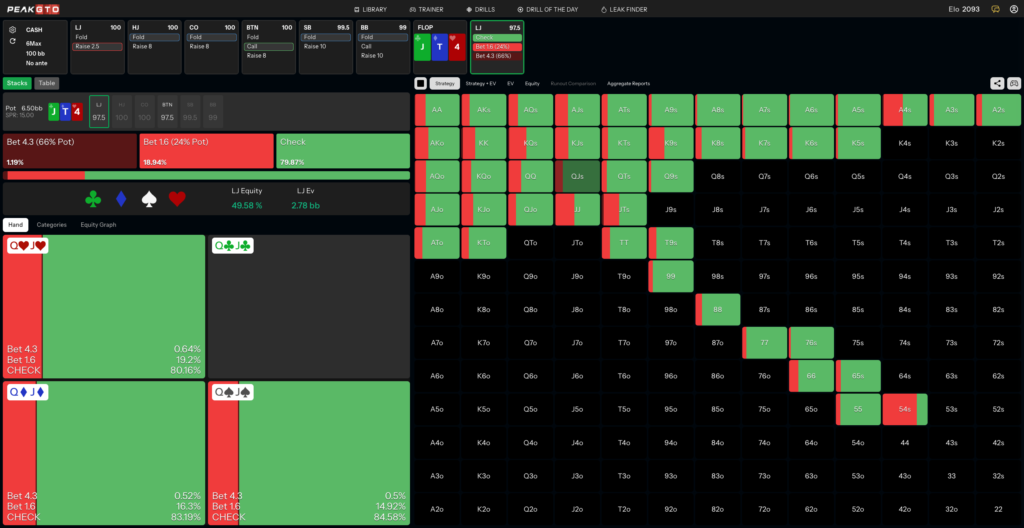Select LJ Raise 2.5 action
Image resolution: width=1024 pixels, height=528 pixels.
coord(97,46)
